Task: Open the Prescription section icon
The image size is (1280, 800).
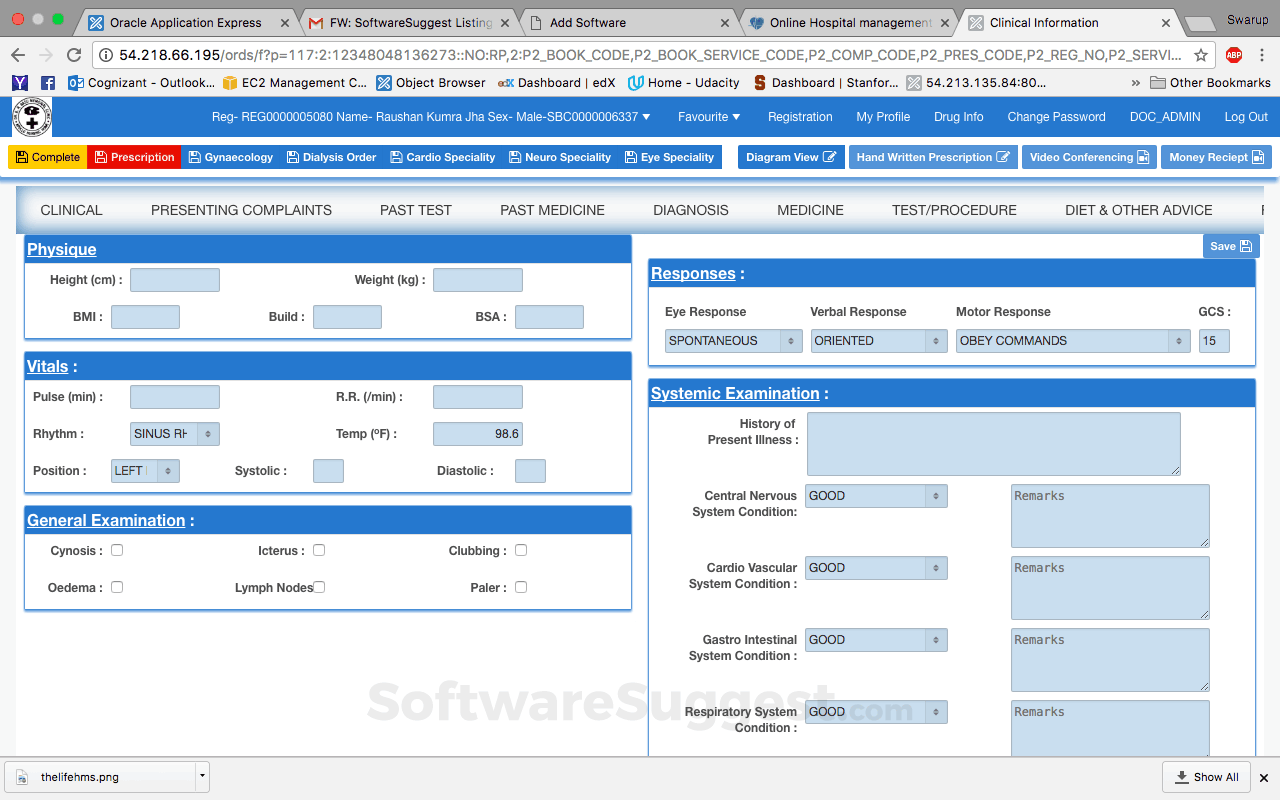Action: (133, 157)
